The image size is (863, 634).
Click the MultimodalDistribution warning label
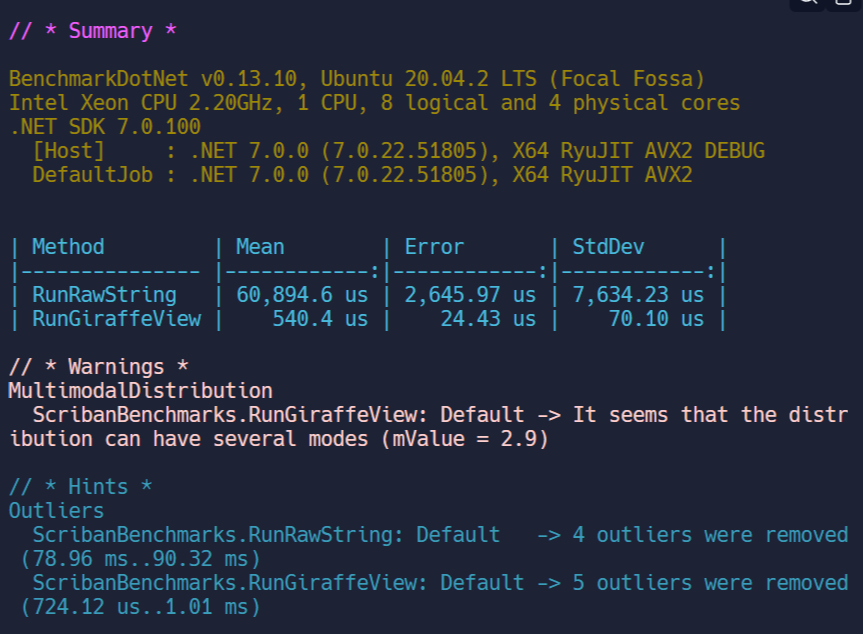140,391
